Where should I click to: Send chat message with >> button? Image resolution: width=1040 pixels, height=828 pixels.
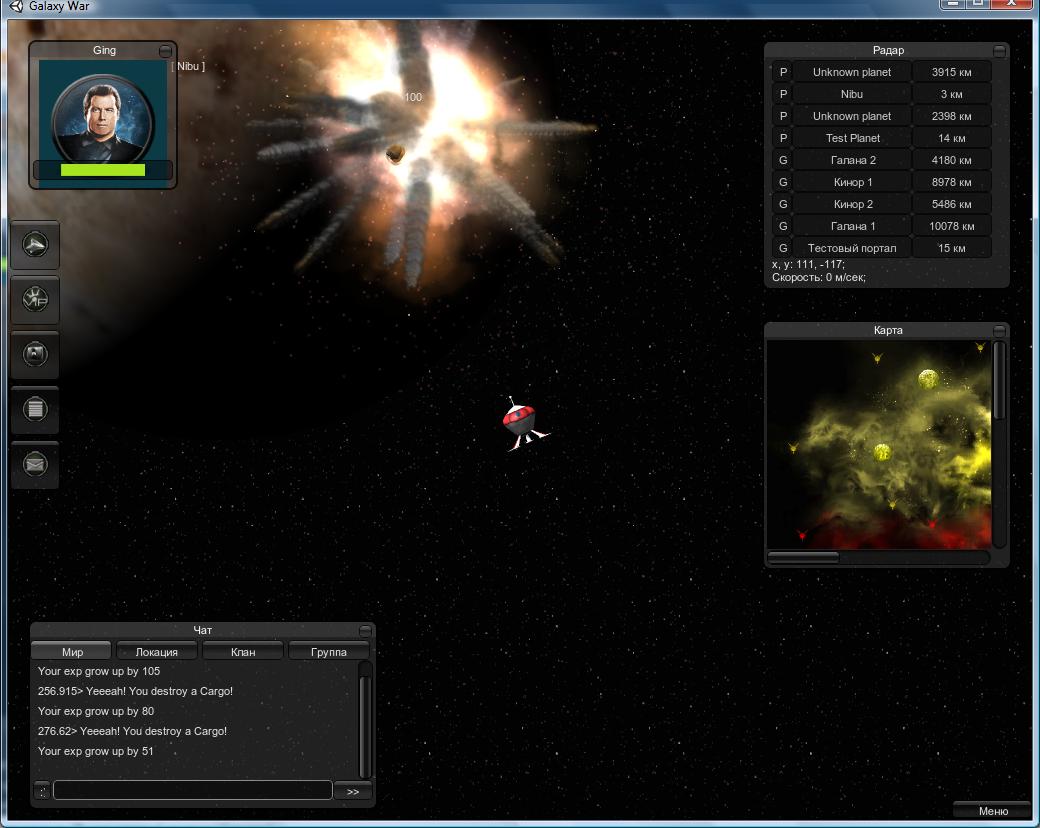point(353,792)
